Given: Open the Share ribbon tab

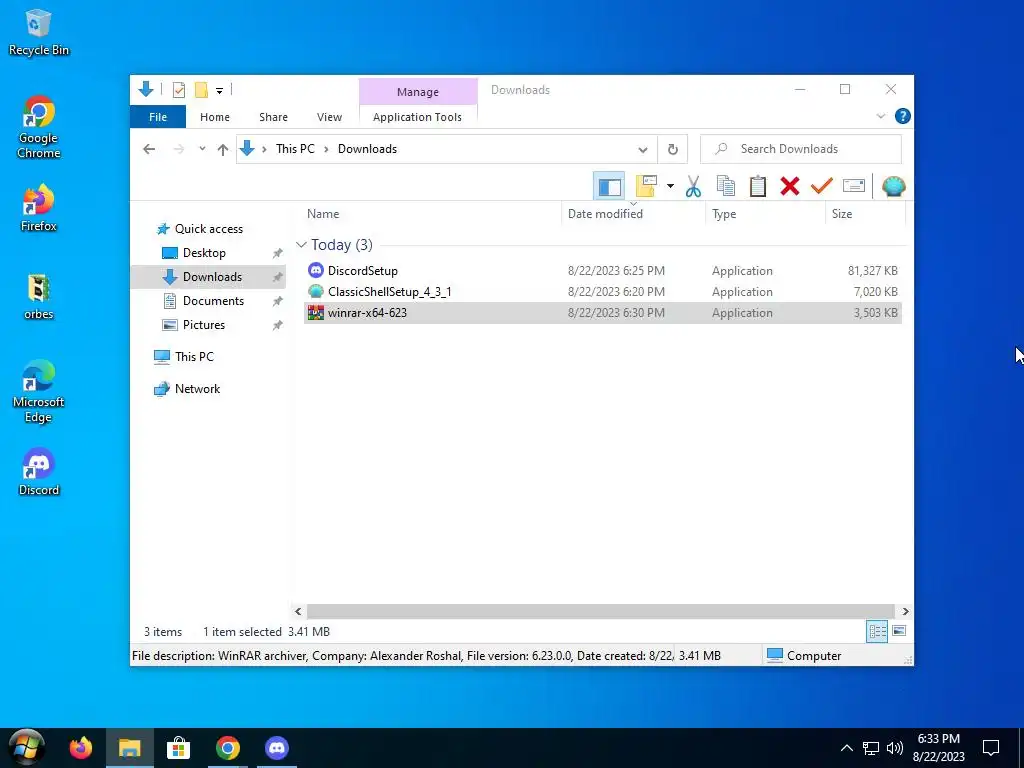Looking at the screenshot, I should point(273,117).
